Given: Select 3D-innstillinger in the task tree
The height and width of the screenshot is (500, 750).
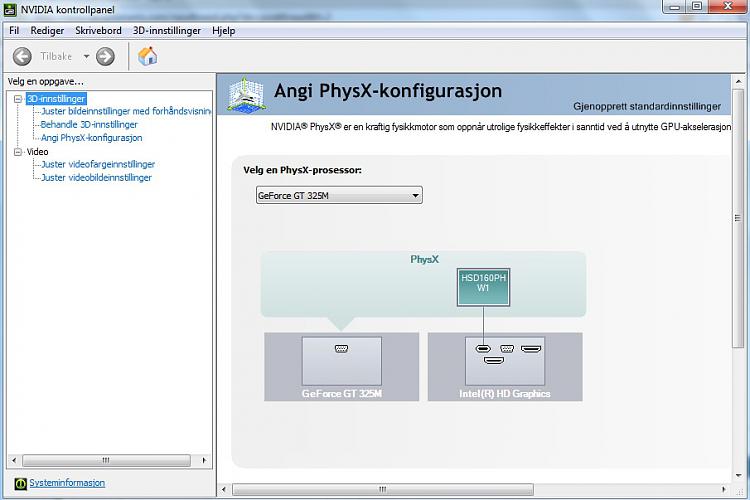Looking at the screenshot, I should click(56, 99).
